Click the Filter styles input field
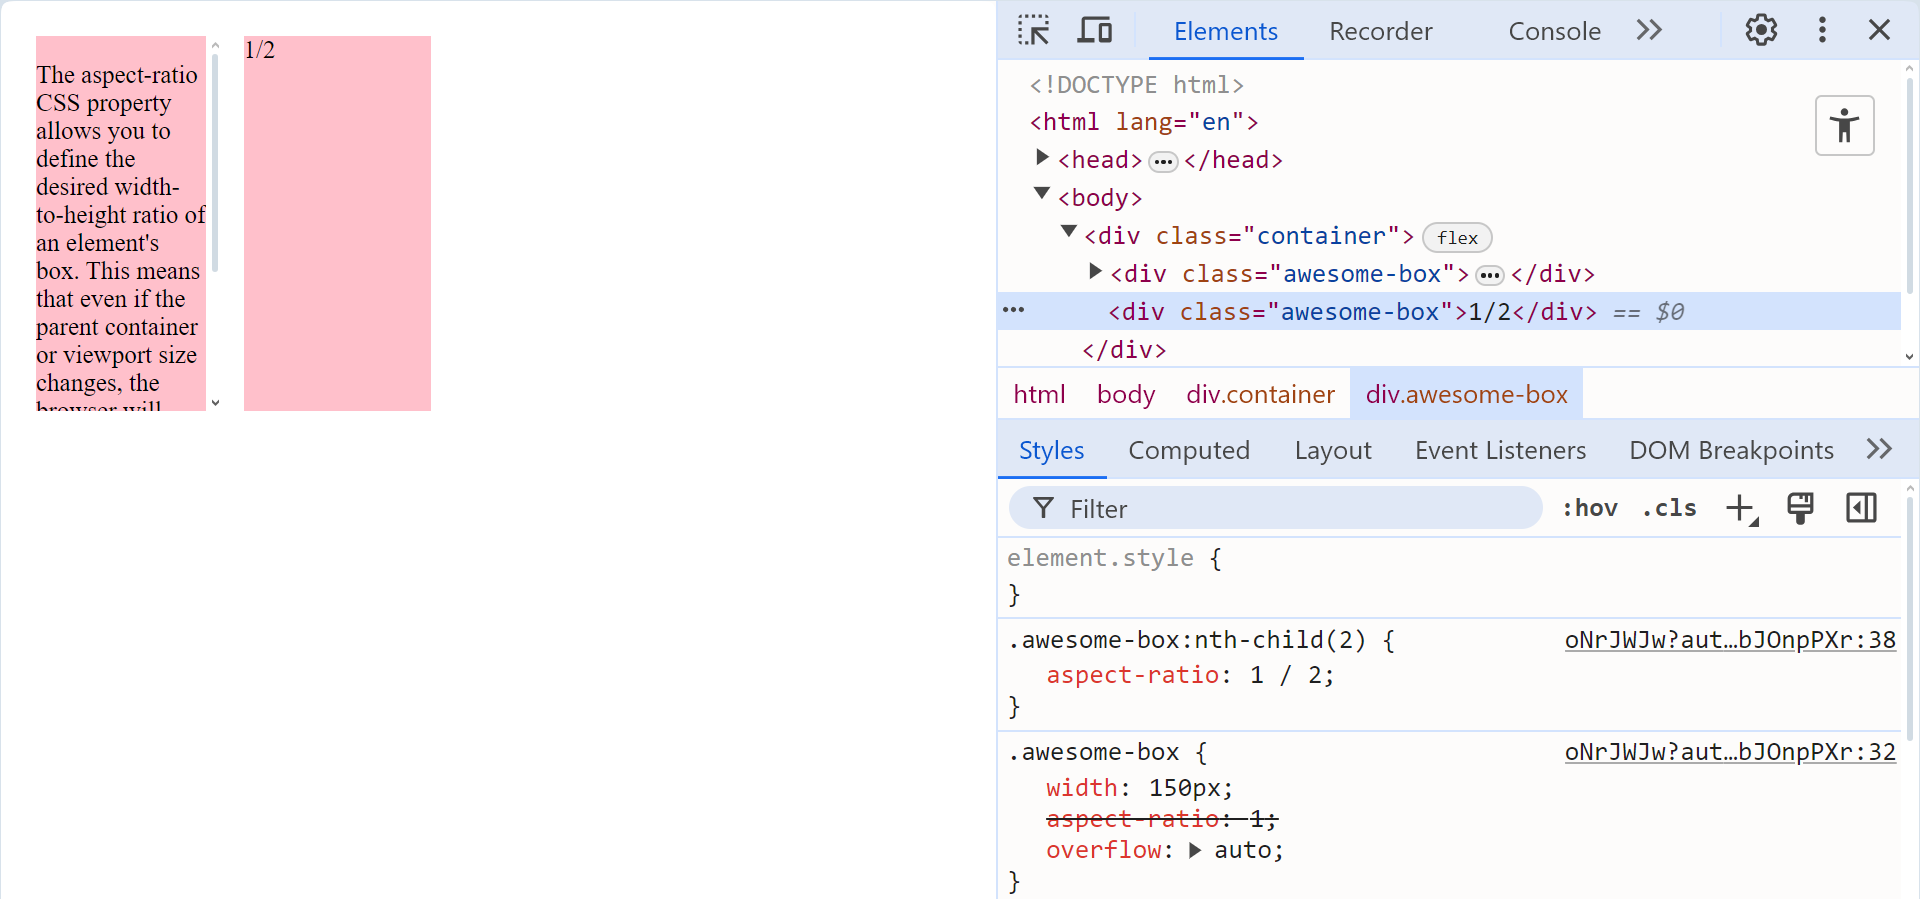The width and height of the screenshot is (1920, 899). tap(1290, 509)
